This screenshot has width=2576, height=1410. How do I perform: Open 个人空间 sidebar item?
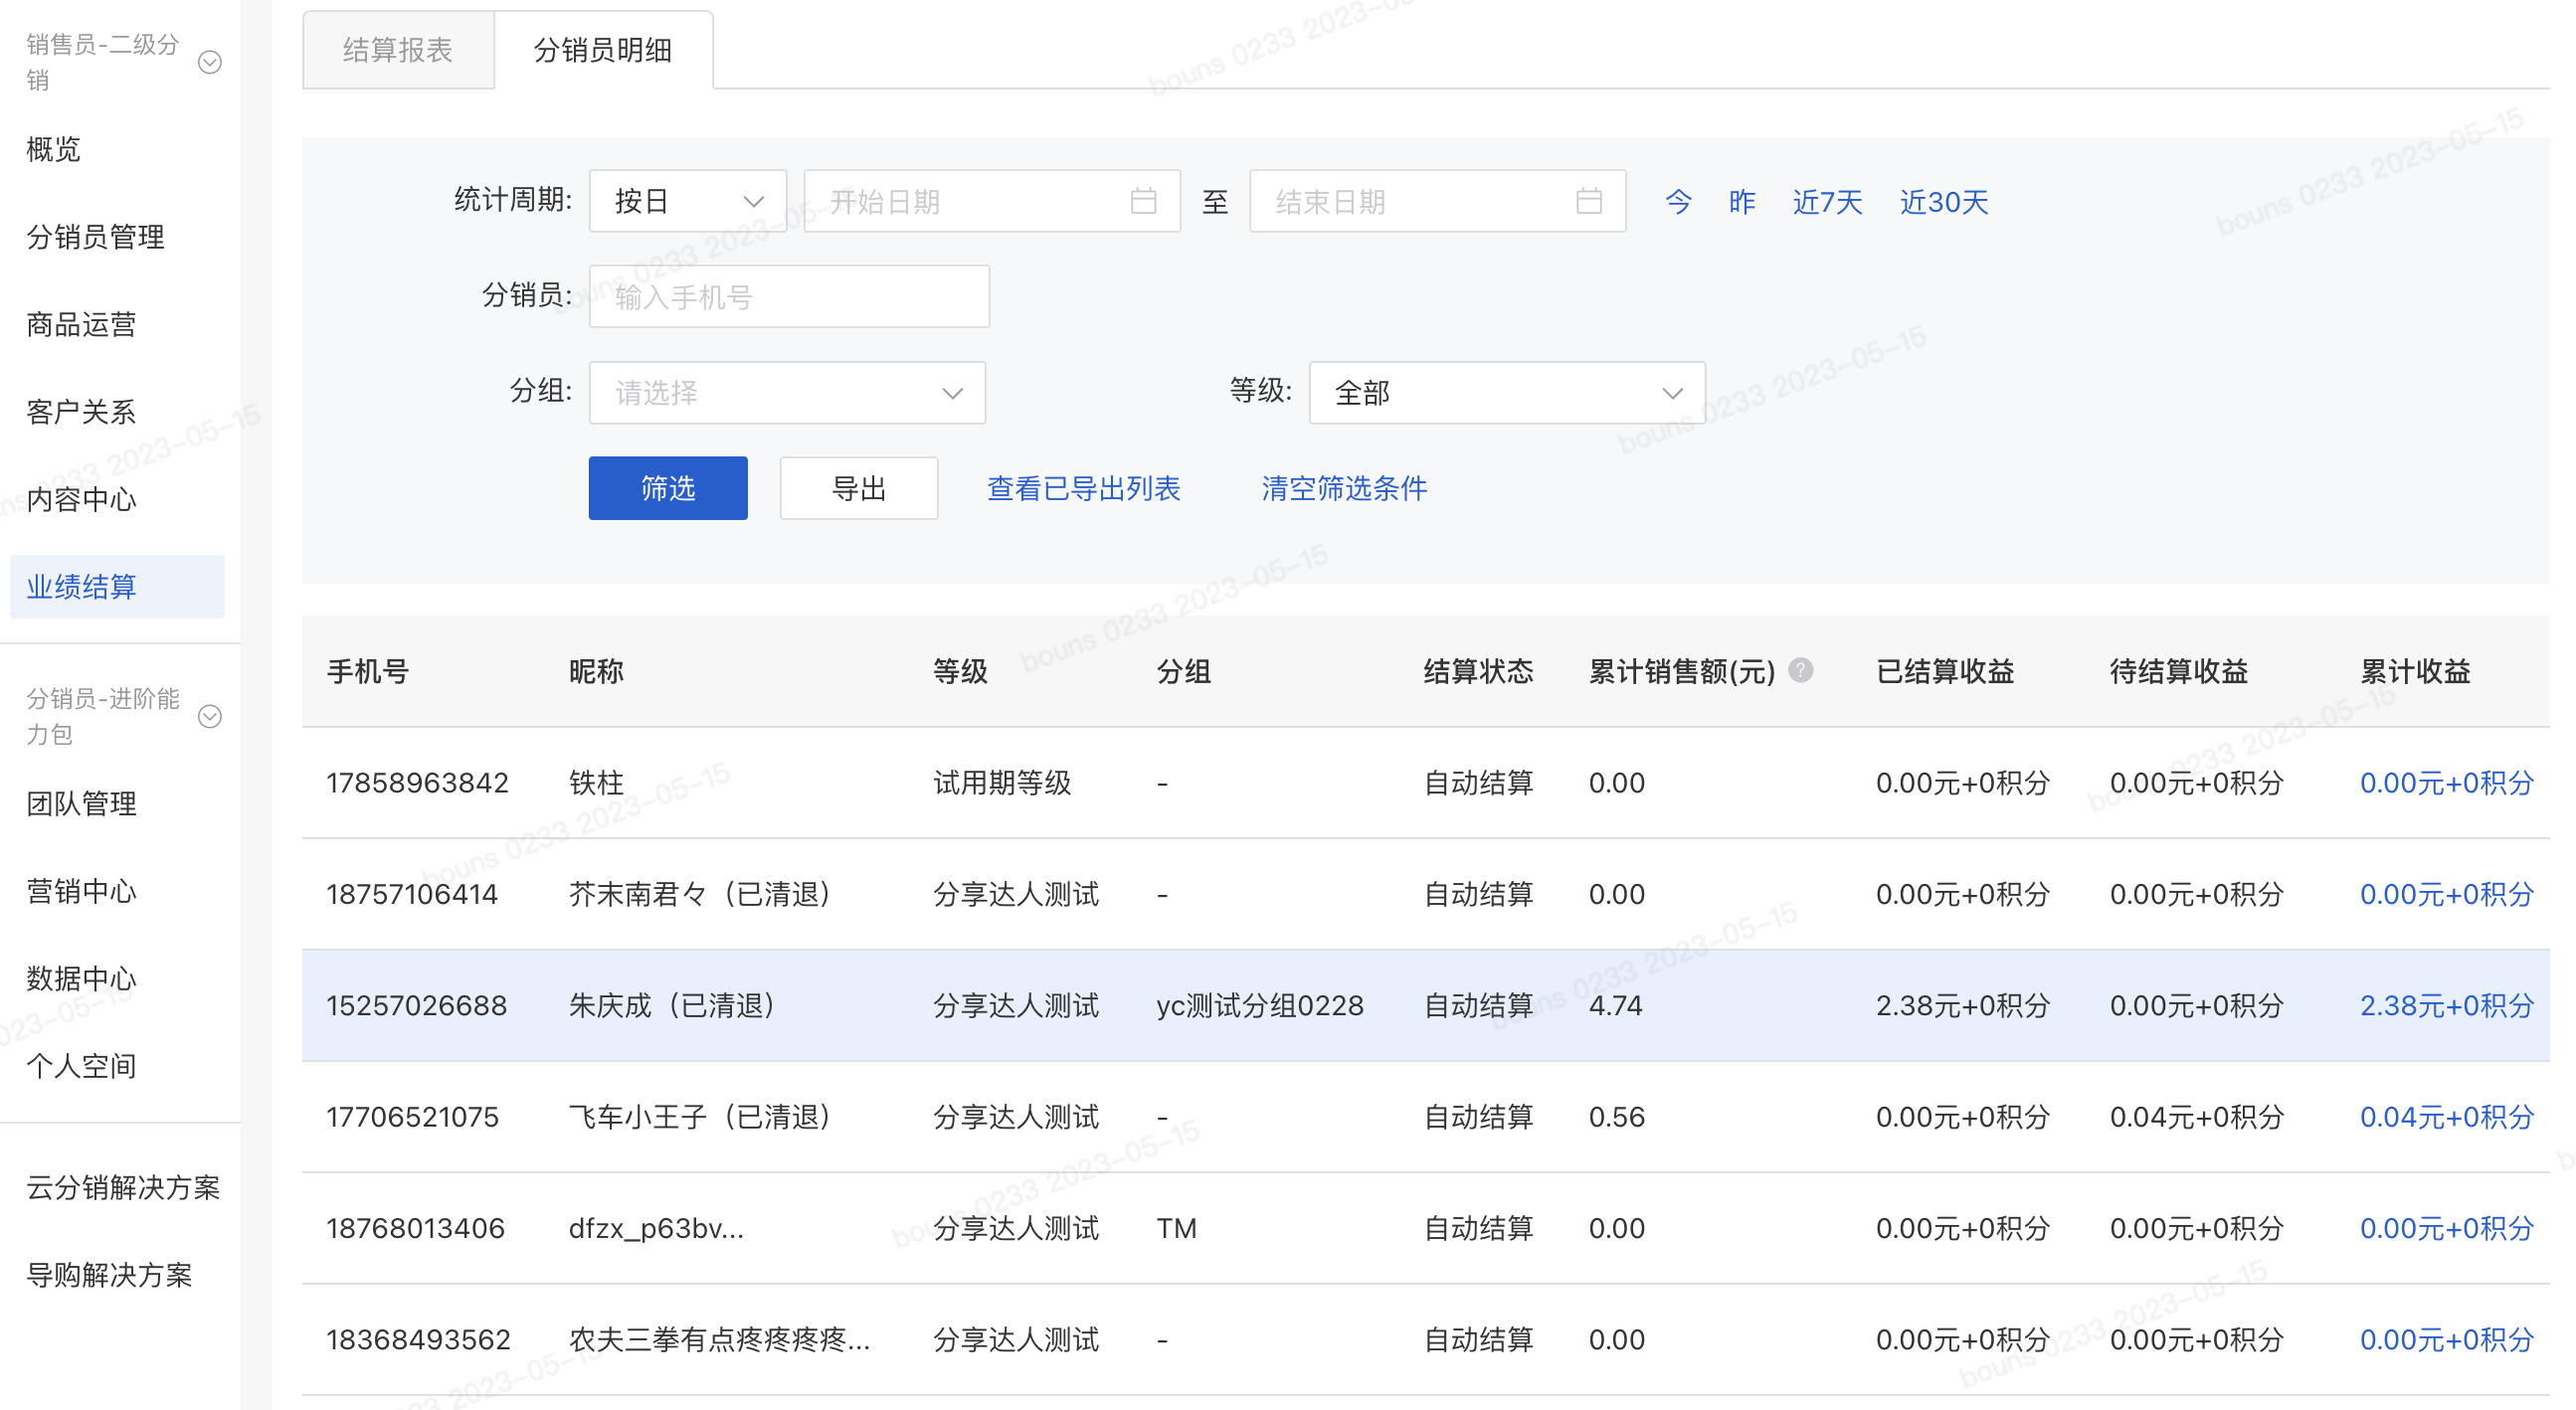click(81, 1065)
